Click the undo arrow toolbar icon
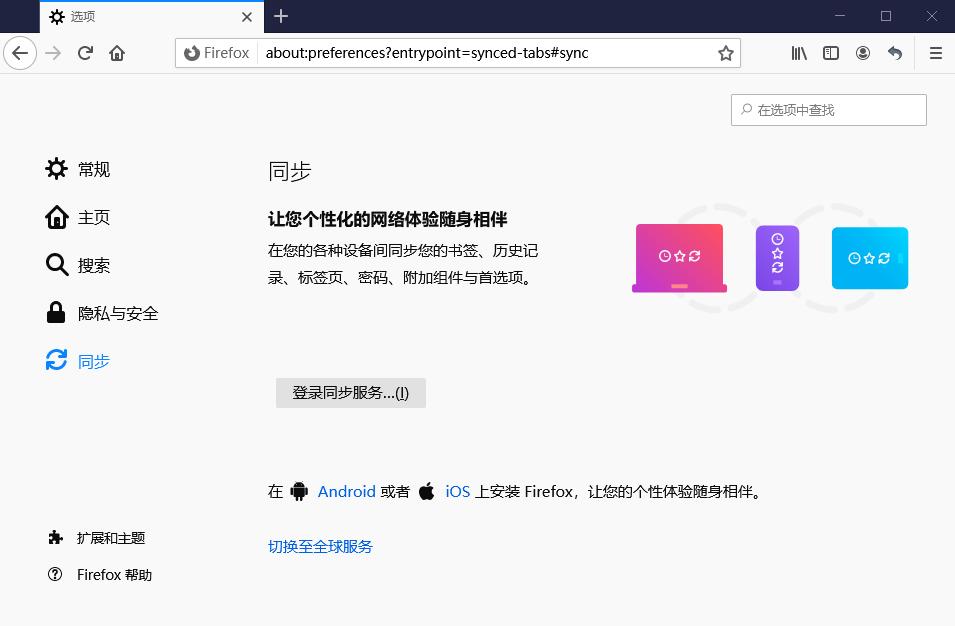The width and height of the screenshot is (955, 626). click(x=895, y=53)
